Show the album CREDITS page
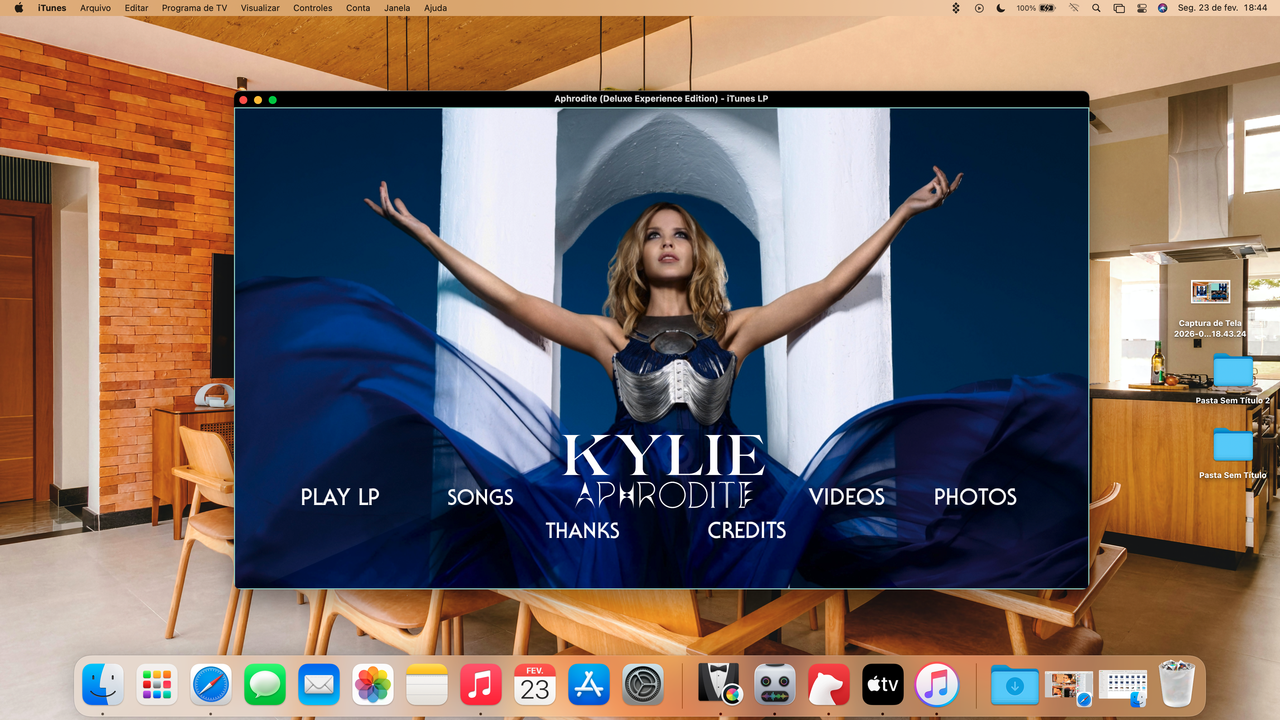This screenshot has width=1280, height=720. 747,531
